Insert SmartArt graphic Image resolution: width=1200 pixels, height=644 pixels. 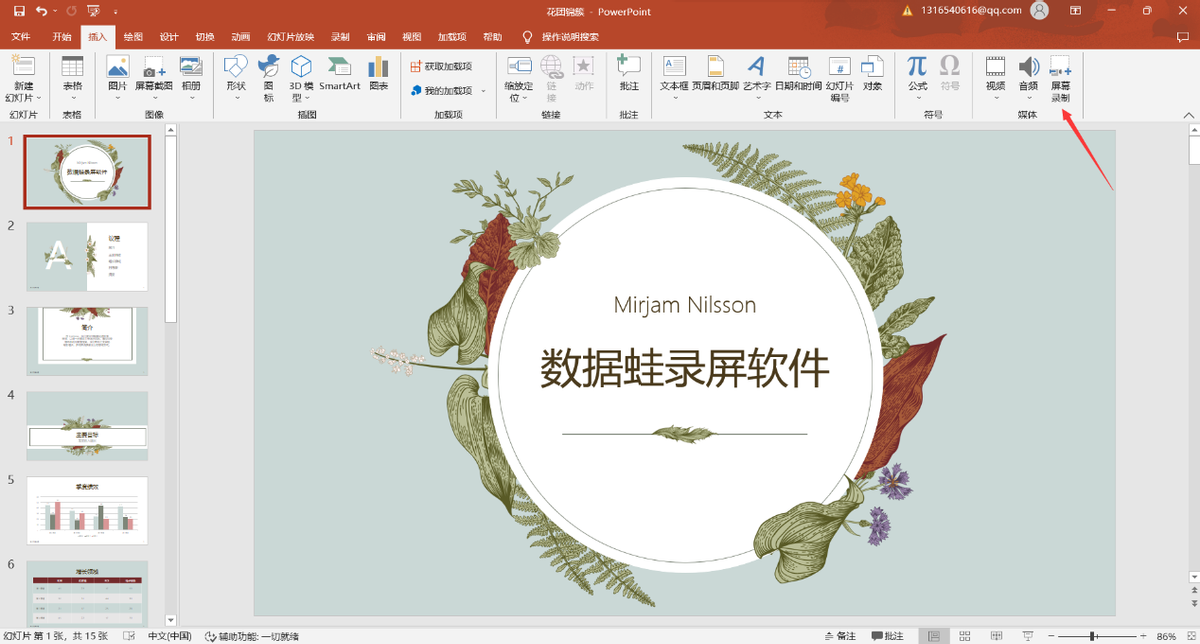point(340,74)
